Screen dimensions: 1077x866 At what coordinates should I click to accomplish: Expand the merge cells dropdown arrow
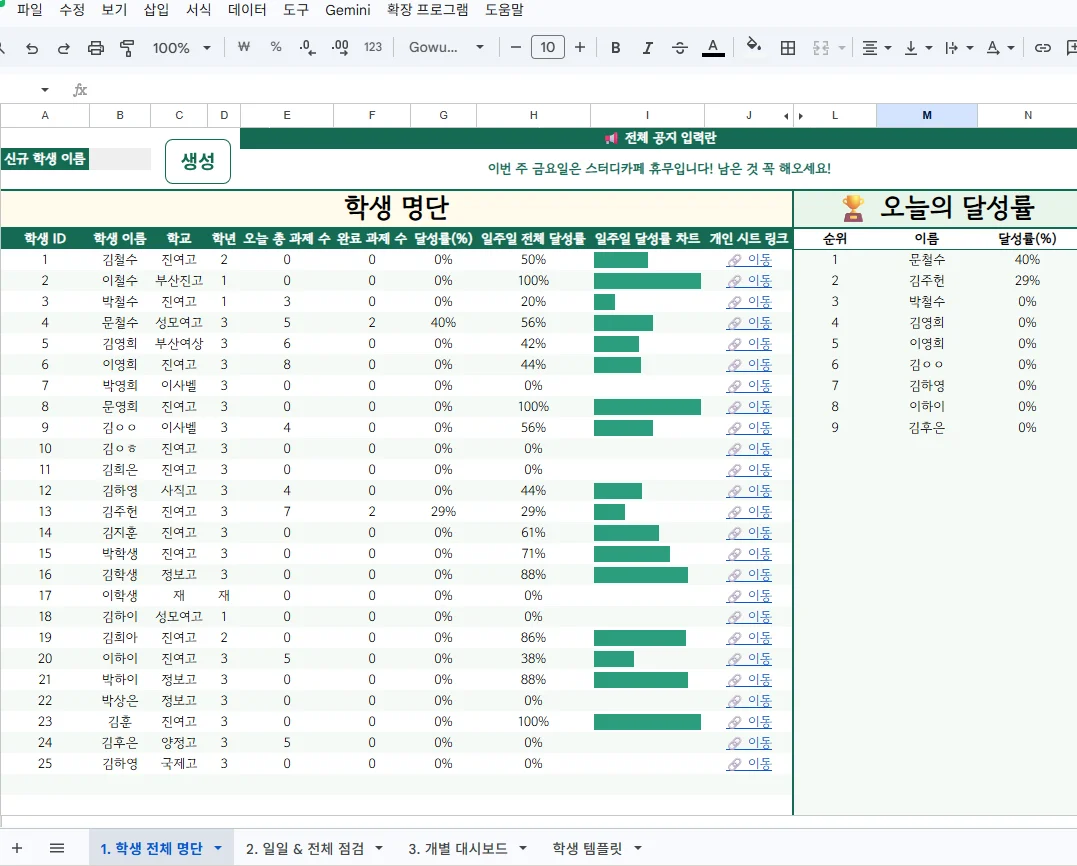(841, 48)
